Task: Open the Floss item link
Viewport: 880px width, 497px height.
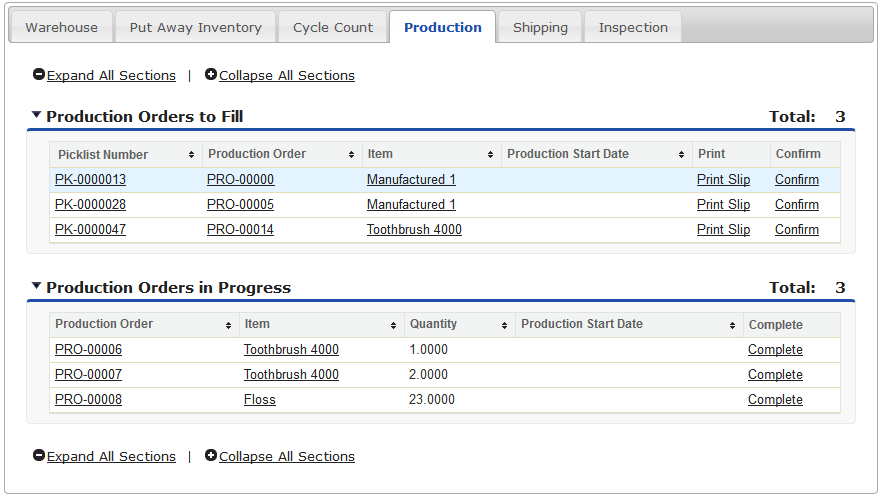Action: point(259,400)
